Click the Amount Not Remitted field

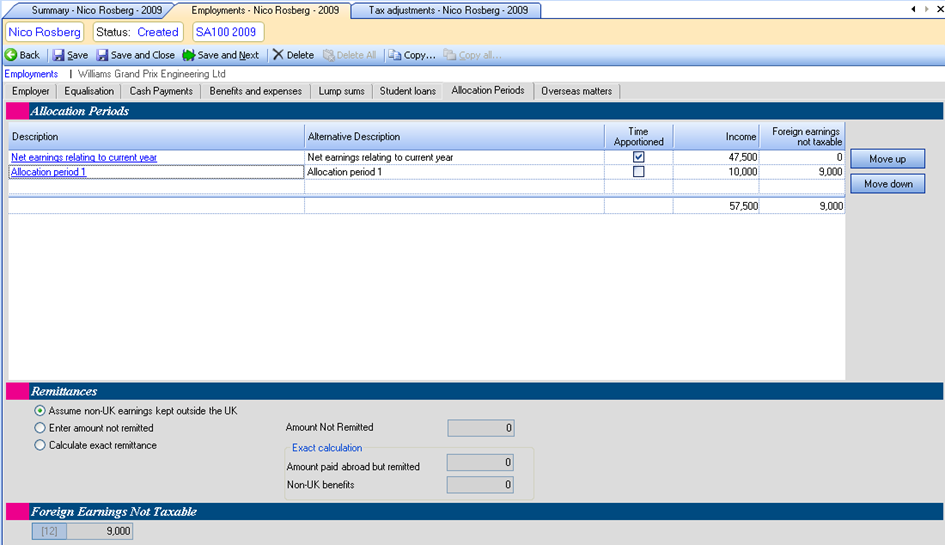point(481,428)
